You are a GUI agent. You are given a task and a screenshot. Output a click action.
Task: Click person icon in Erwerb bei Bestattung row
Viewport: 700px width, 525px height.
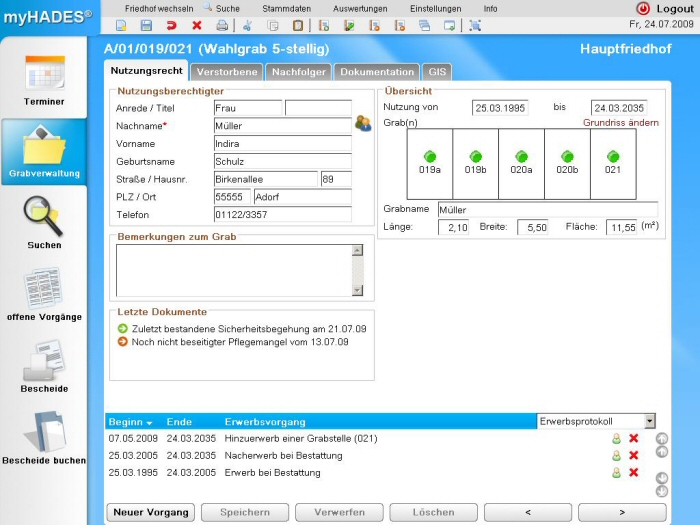pyautogui.click(x=617, y=472)
